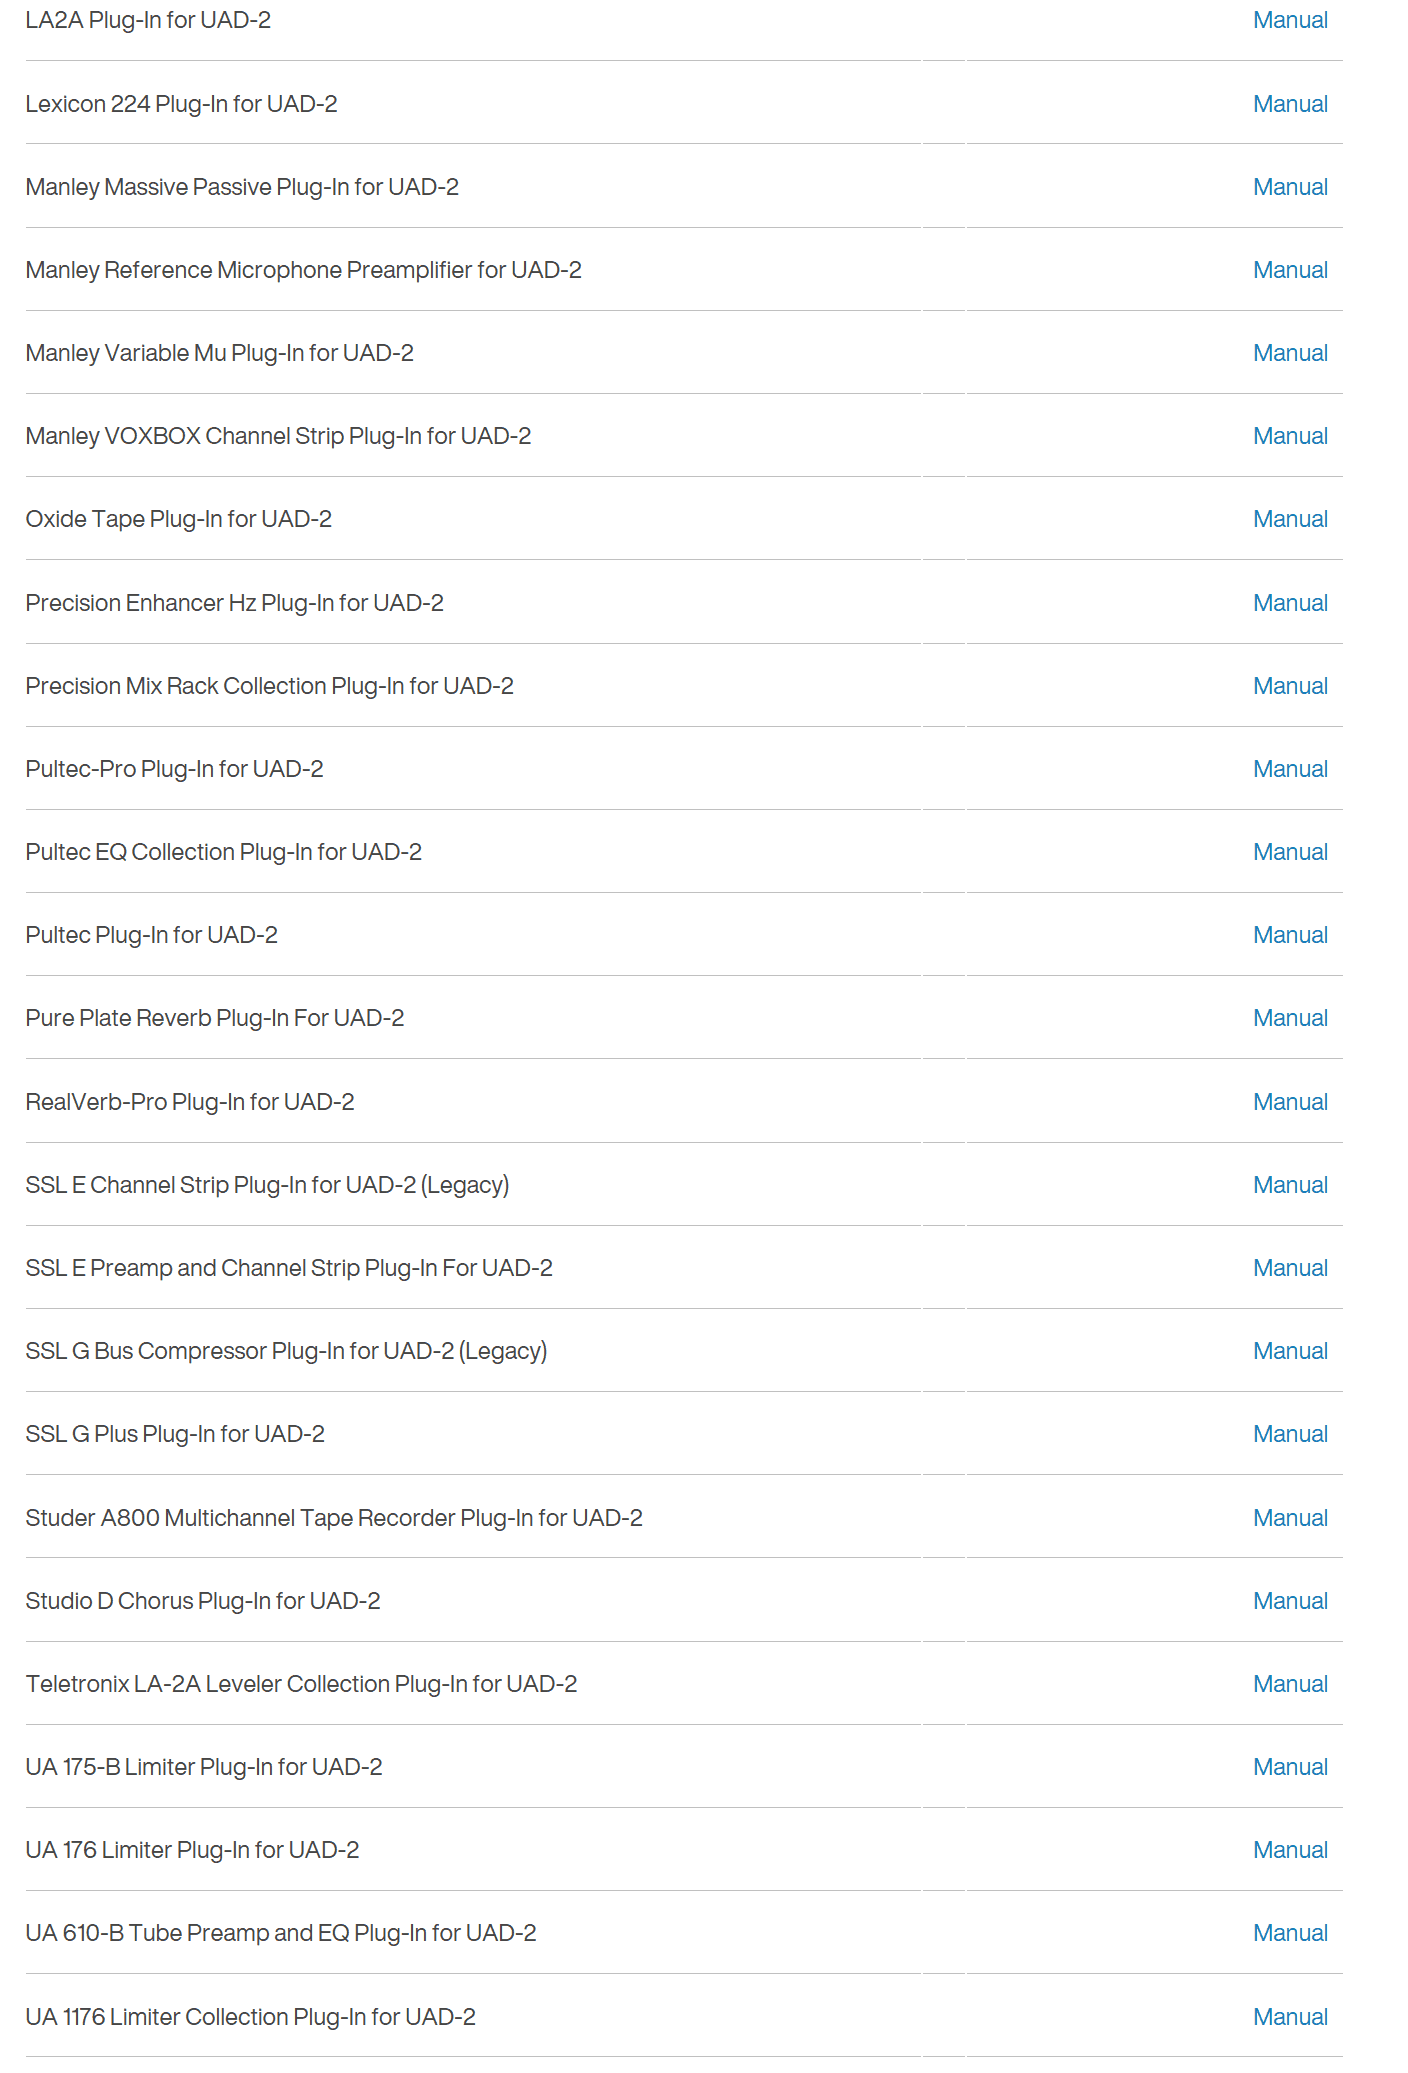Open Manley Reference Microphone Preamplifier manual
This screenshot has width=1408, height=2073.
click(x=1290, y=270)
